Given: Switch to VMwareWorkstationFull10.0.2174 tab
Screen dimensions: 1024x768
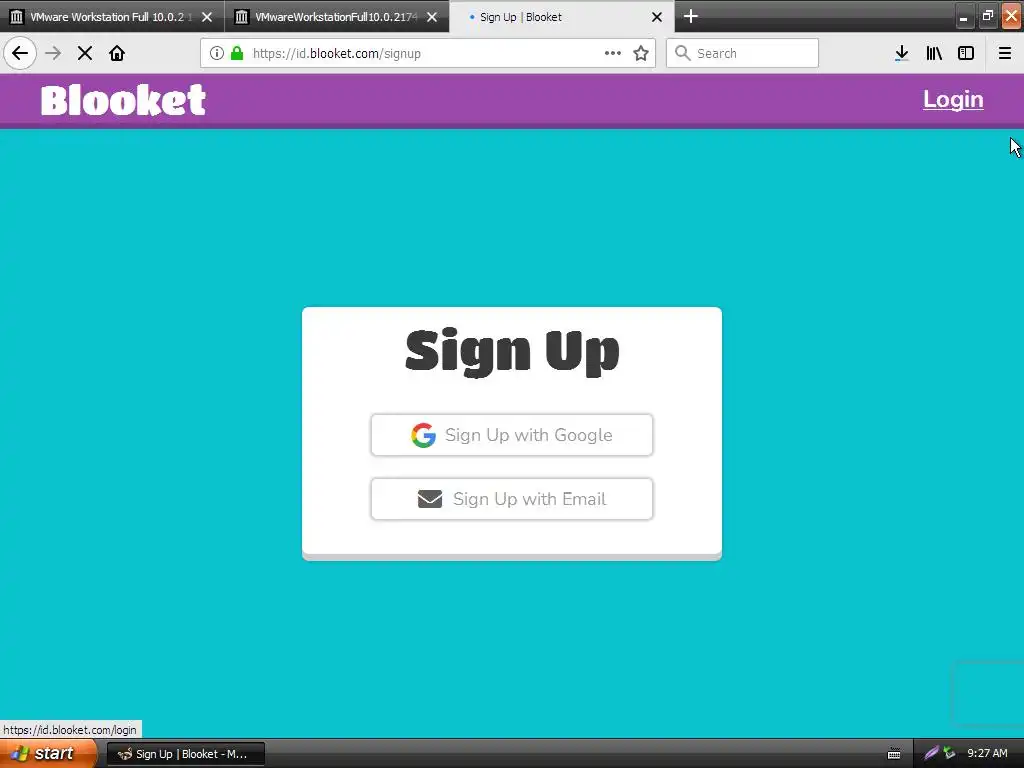Looking at the screenshot, I should [336, 17].
